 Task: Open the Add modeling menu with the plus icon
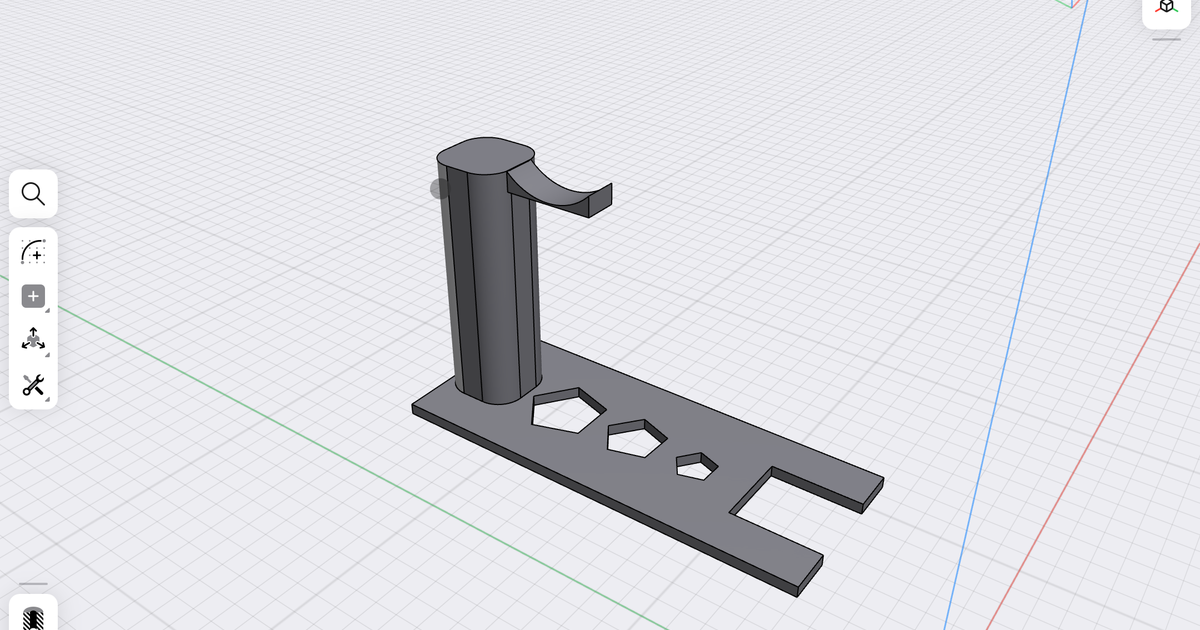(x=33, y=296)
